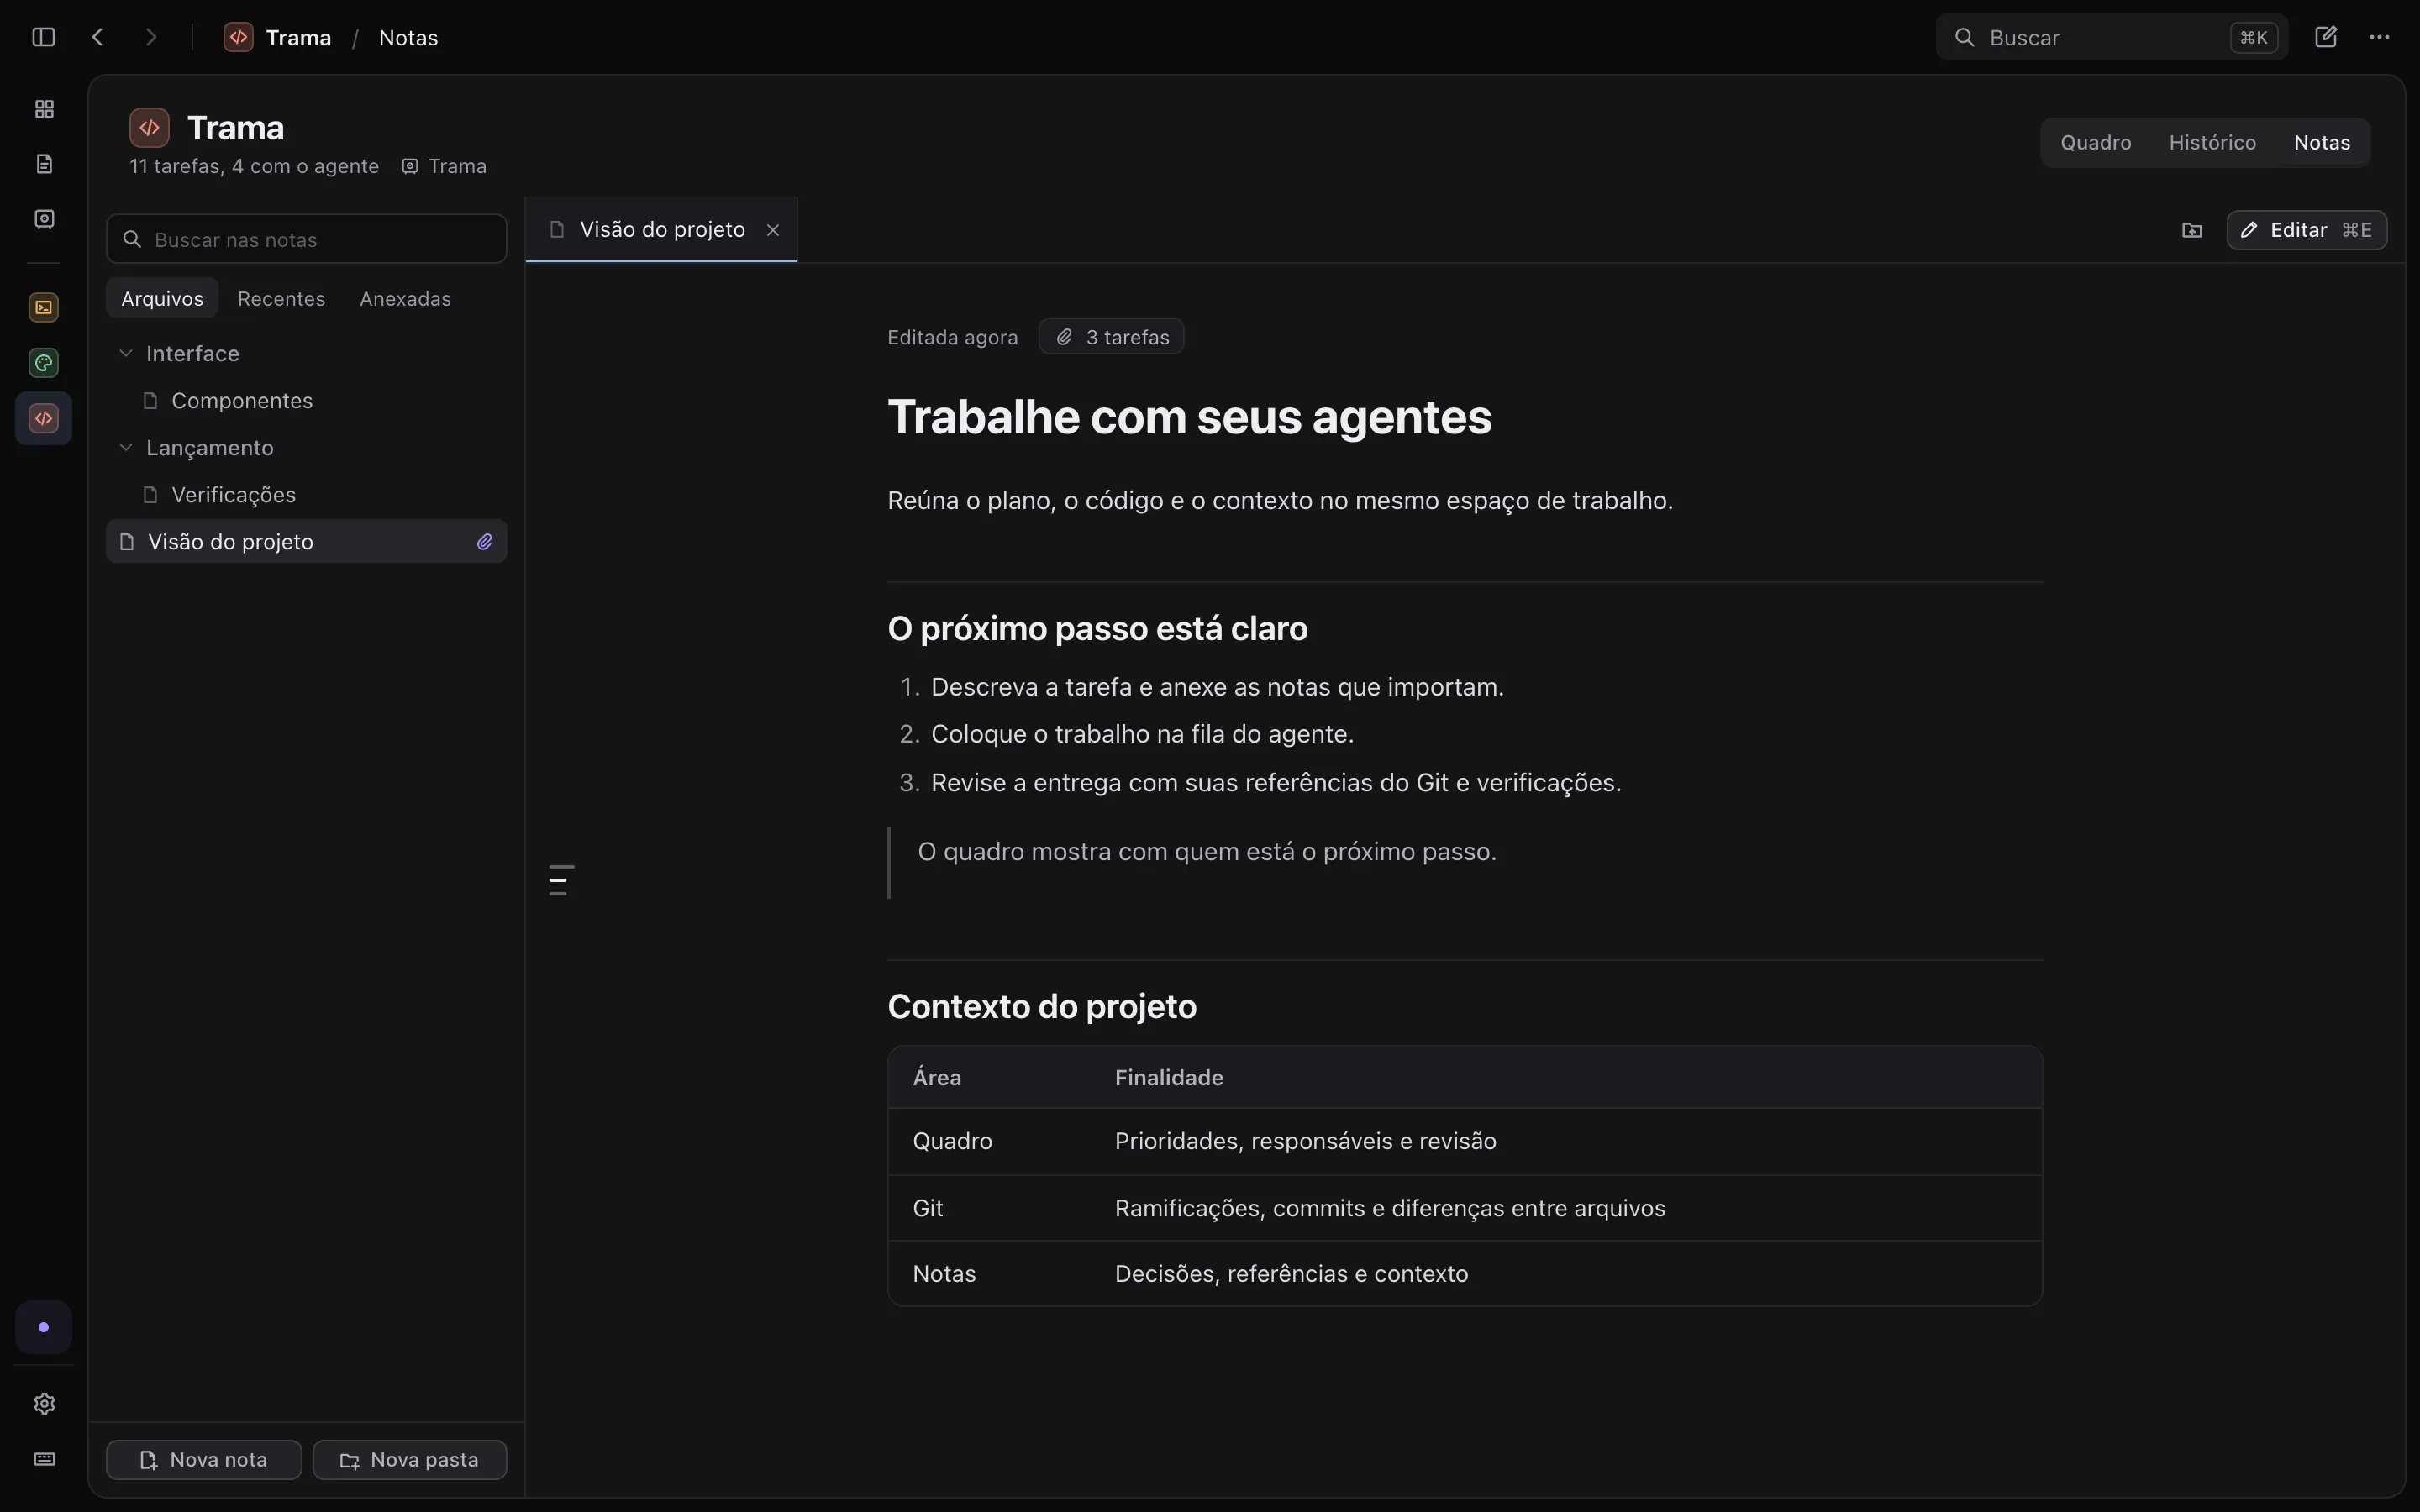Open the grid dashboard icon in left rail
This screenshot has width=2420, height=1512.
44,109
